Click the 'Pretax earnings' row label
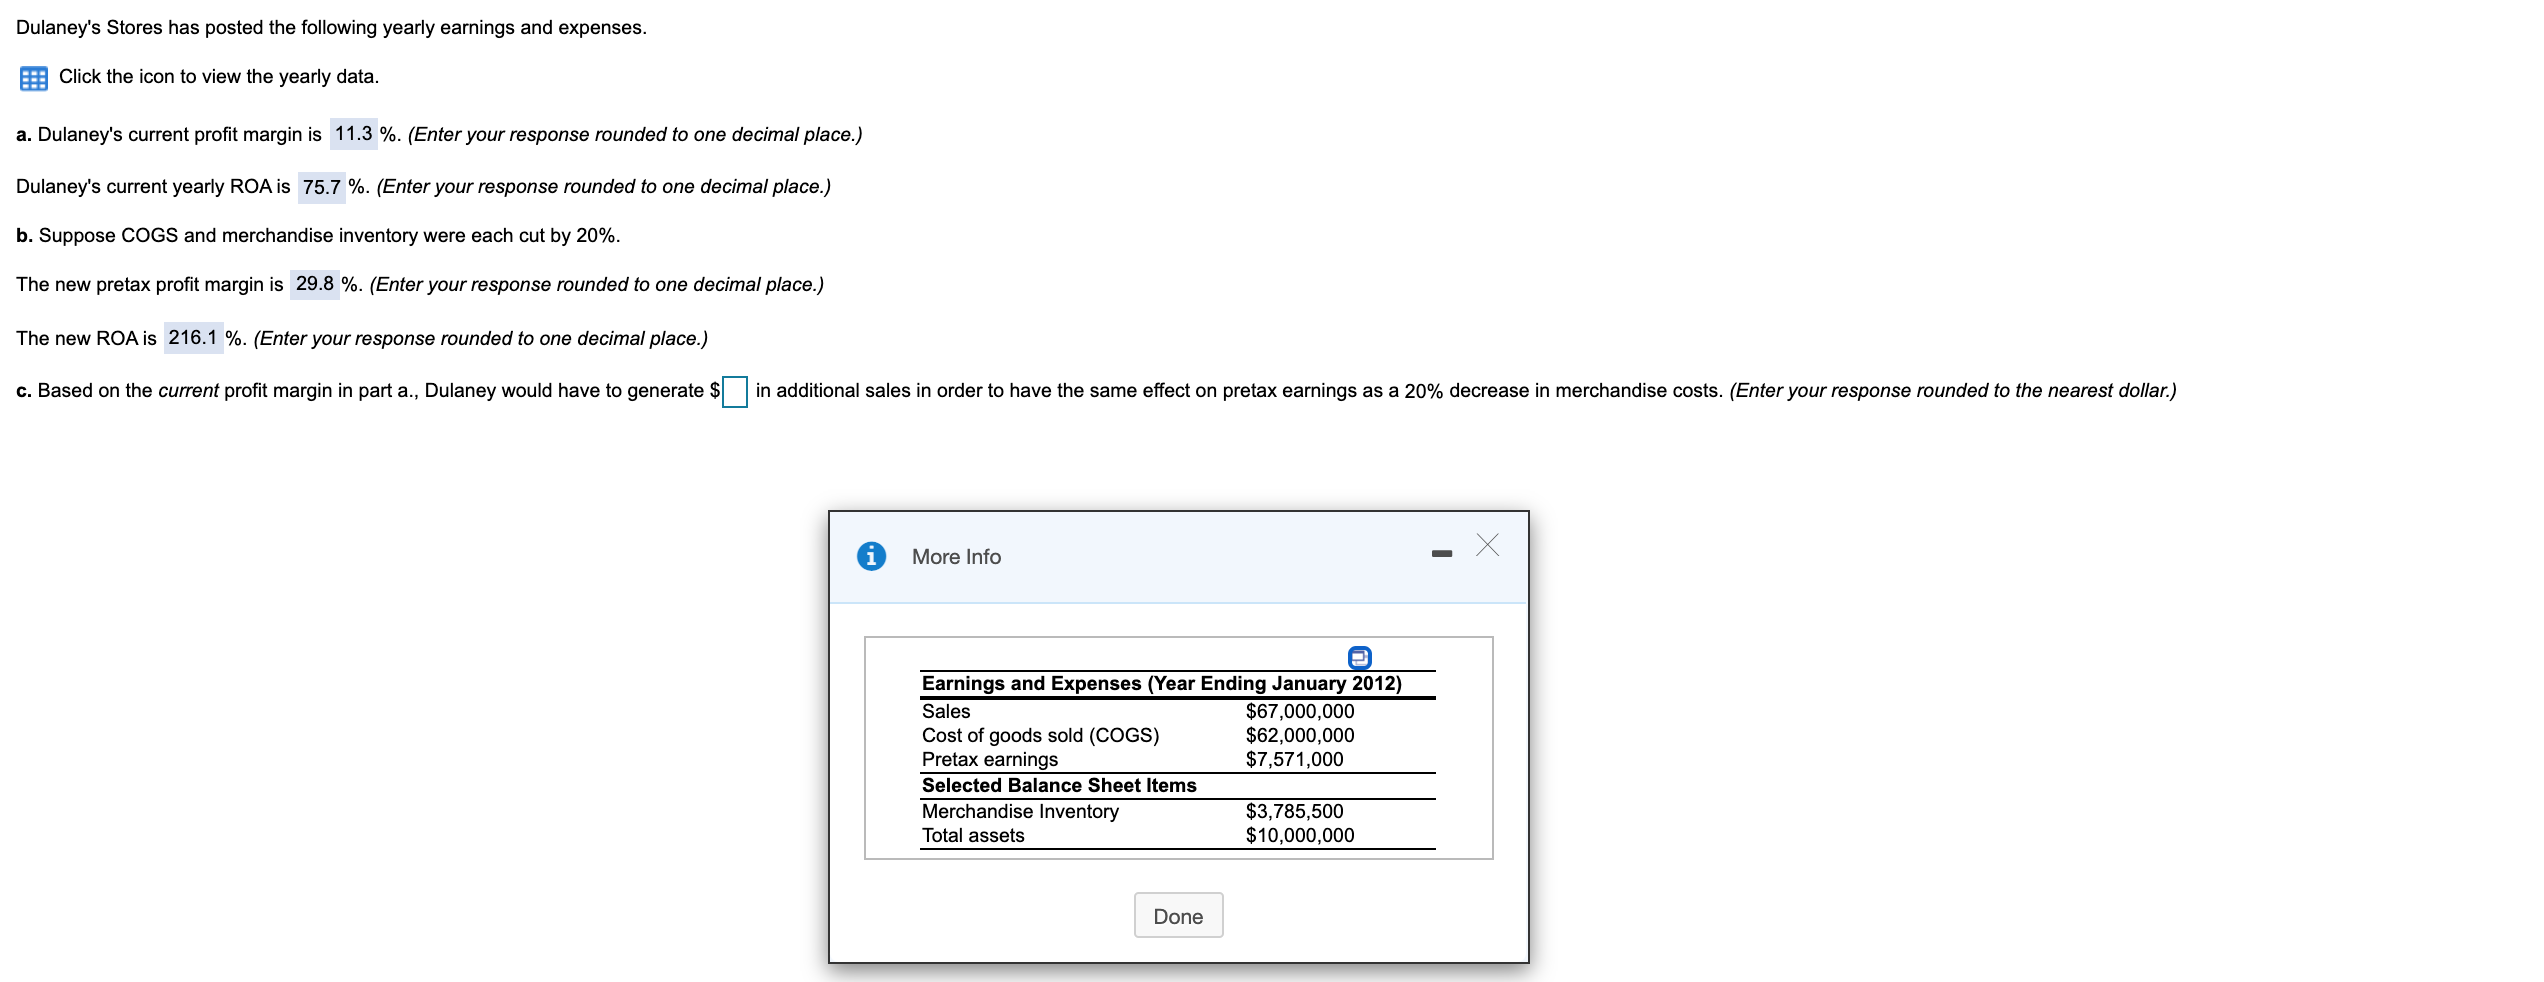This screenshot has width=2544, height=982. pyautogui.click(x=990, y=759)
